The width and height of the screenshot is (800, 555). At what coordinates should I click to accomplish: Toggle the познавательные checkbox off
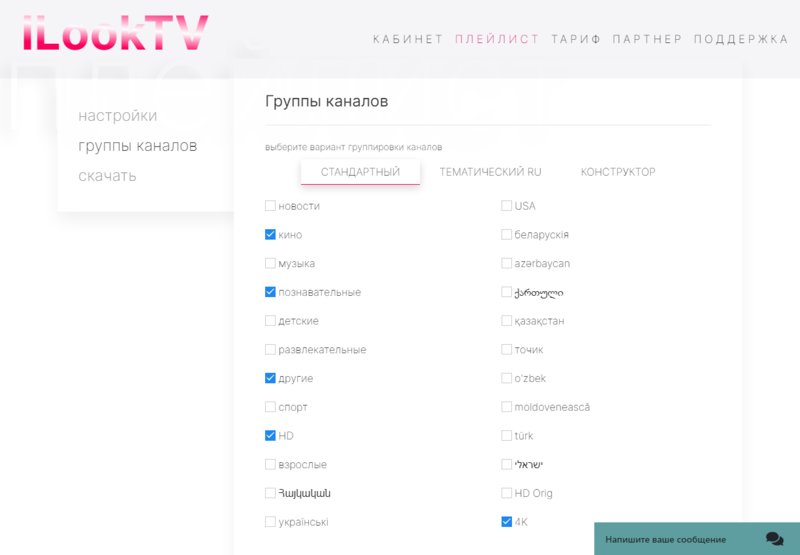270,292
